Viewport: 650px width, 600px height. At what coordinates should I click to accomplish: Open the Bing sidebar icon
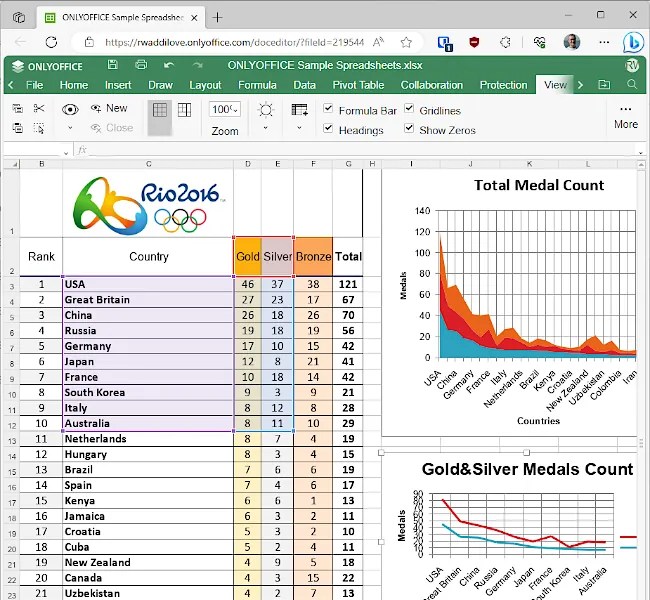tap(633, 42)
